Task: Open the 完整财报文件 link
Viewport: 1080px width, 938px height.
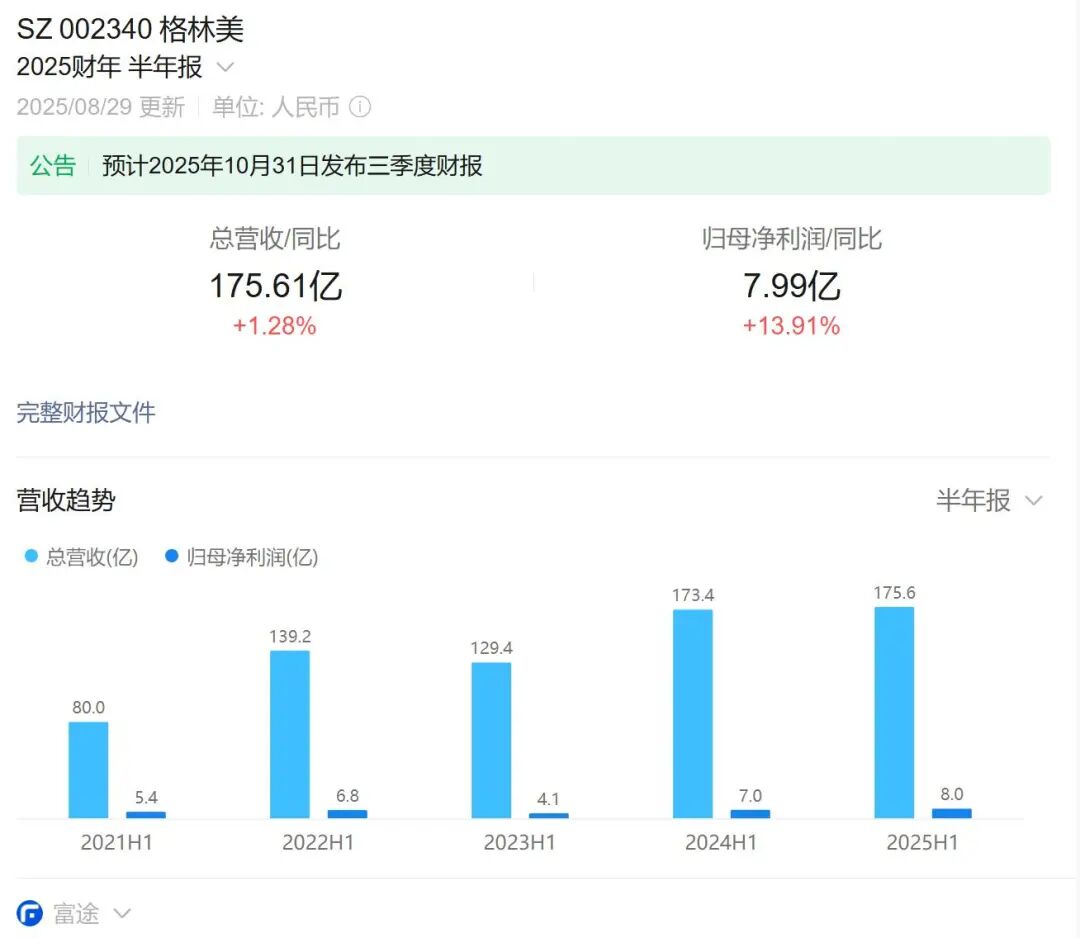Action: 86,413
